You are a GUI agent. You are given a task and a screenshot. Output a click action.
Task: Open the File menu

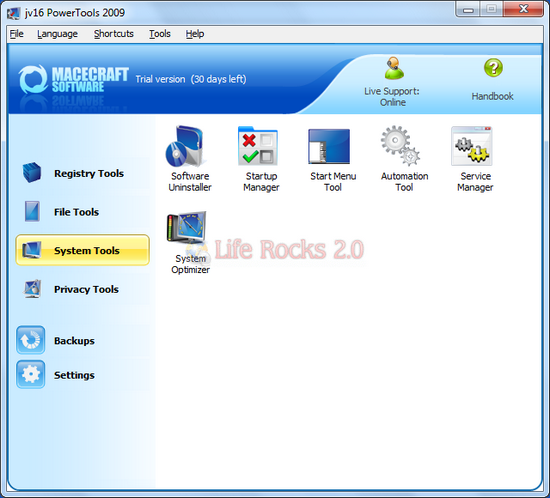[16, 34]
